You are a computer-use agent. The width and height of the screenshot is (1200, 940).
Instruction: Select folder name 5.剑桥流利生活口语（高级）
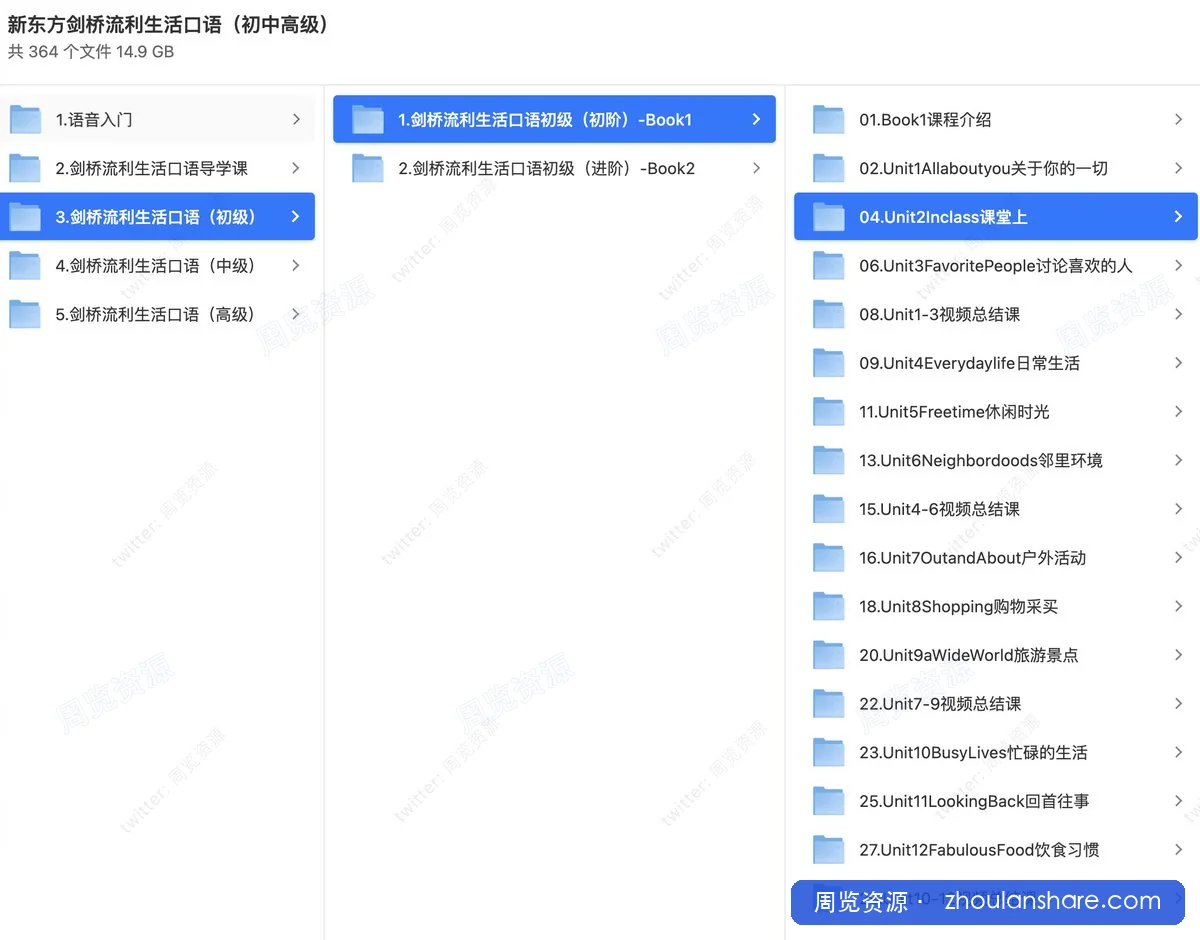click(159, 314)
